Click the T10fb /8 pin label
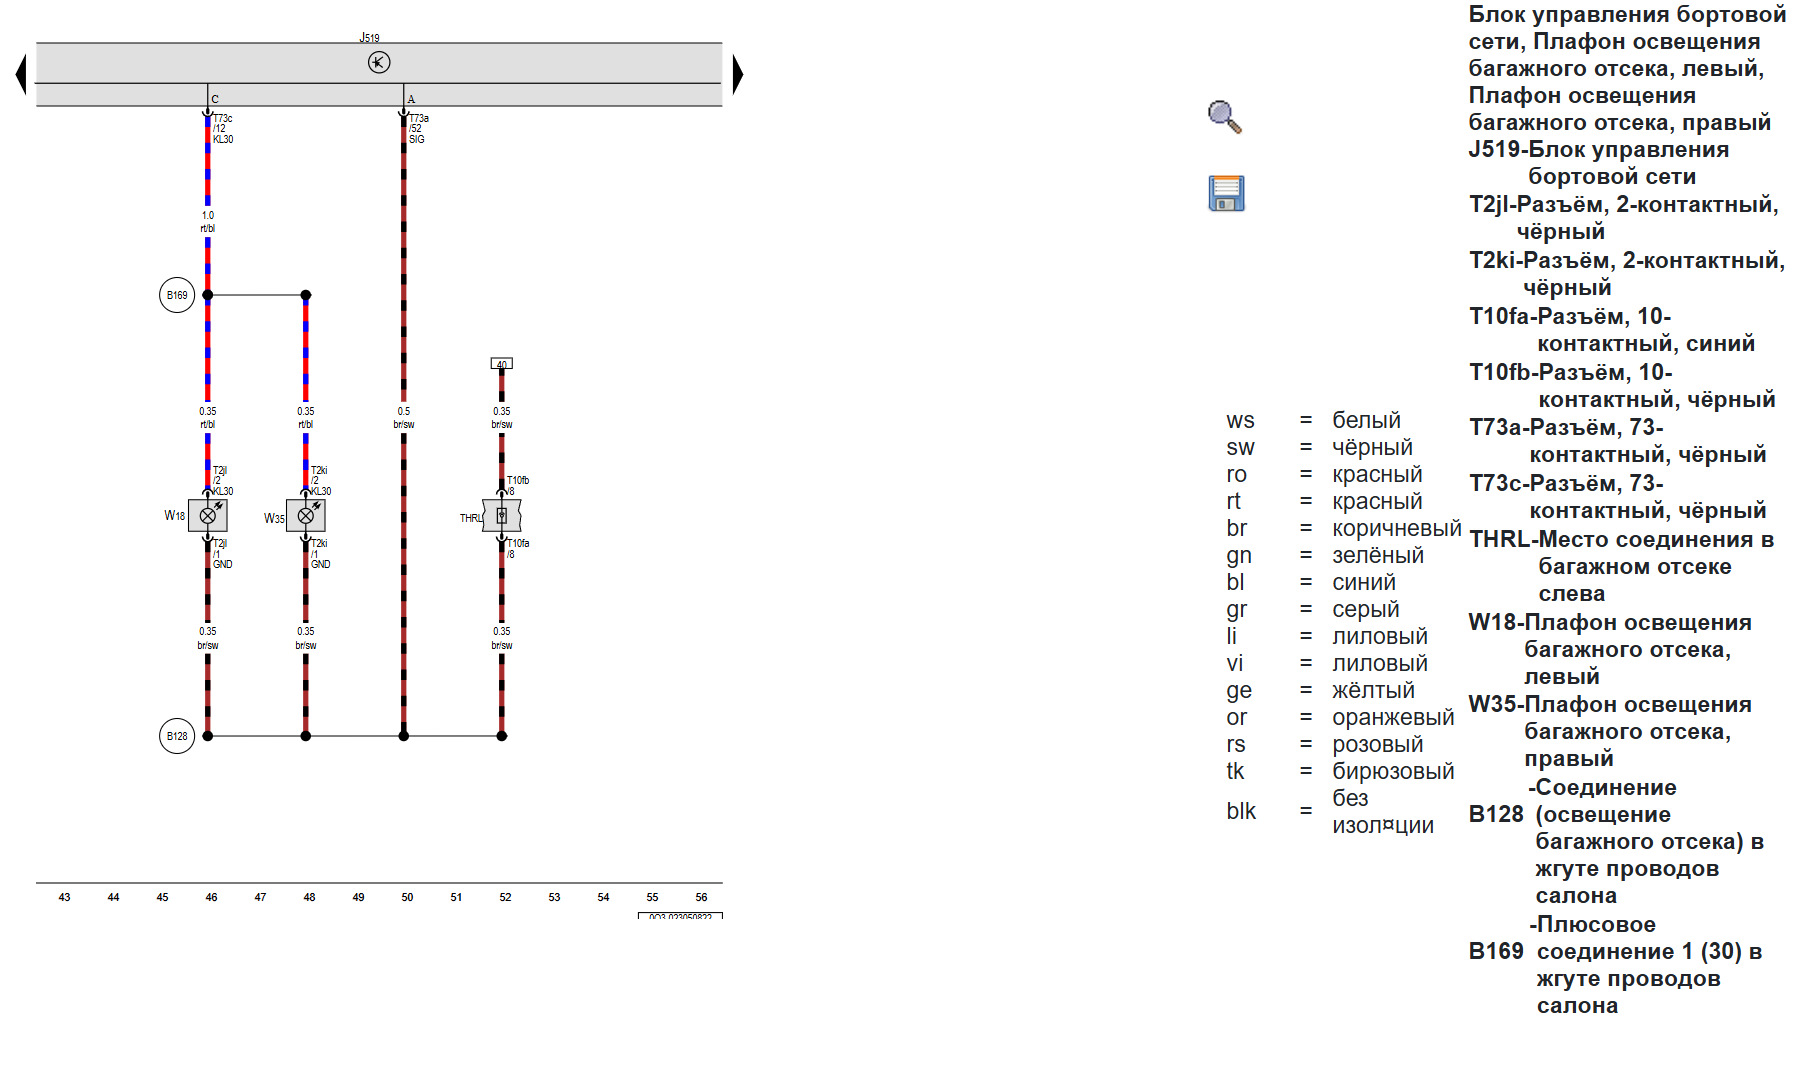The image size is (1795, 1065). [517, 486]
